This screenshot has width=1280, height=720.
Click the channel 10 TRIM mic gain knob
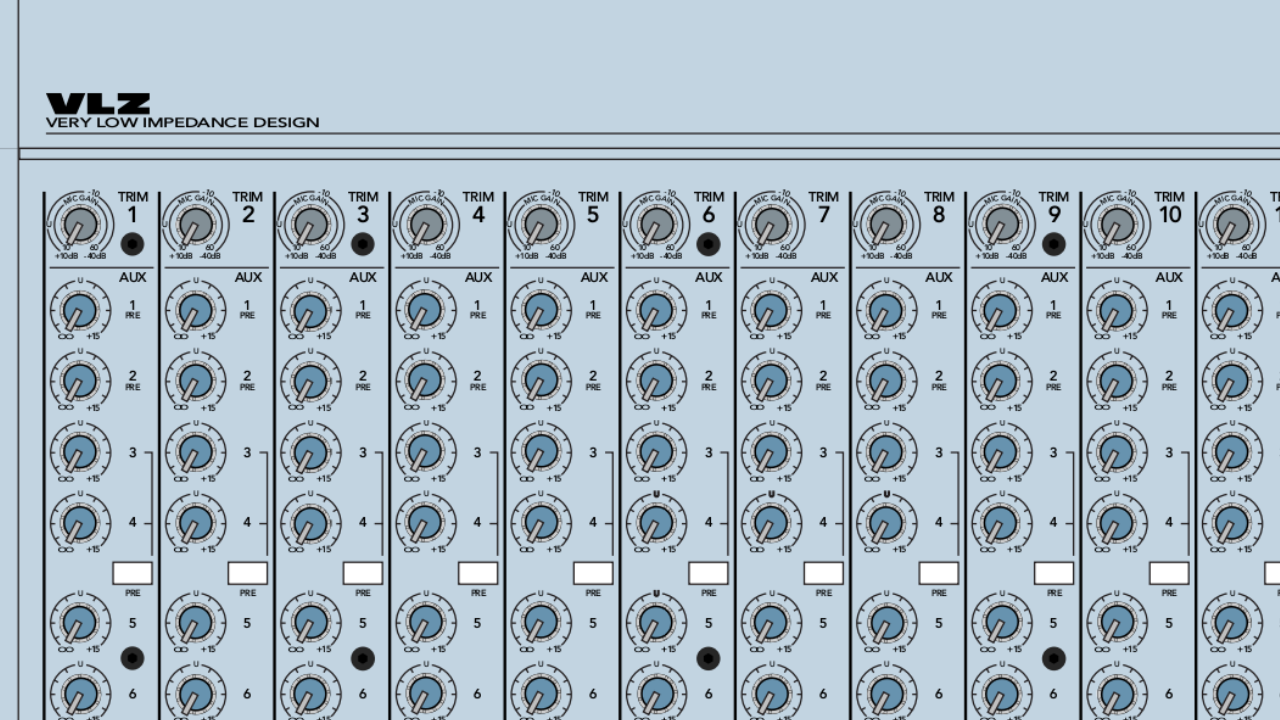[1117, 223]
